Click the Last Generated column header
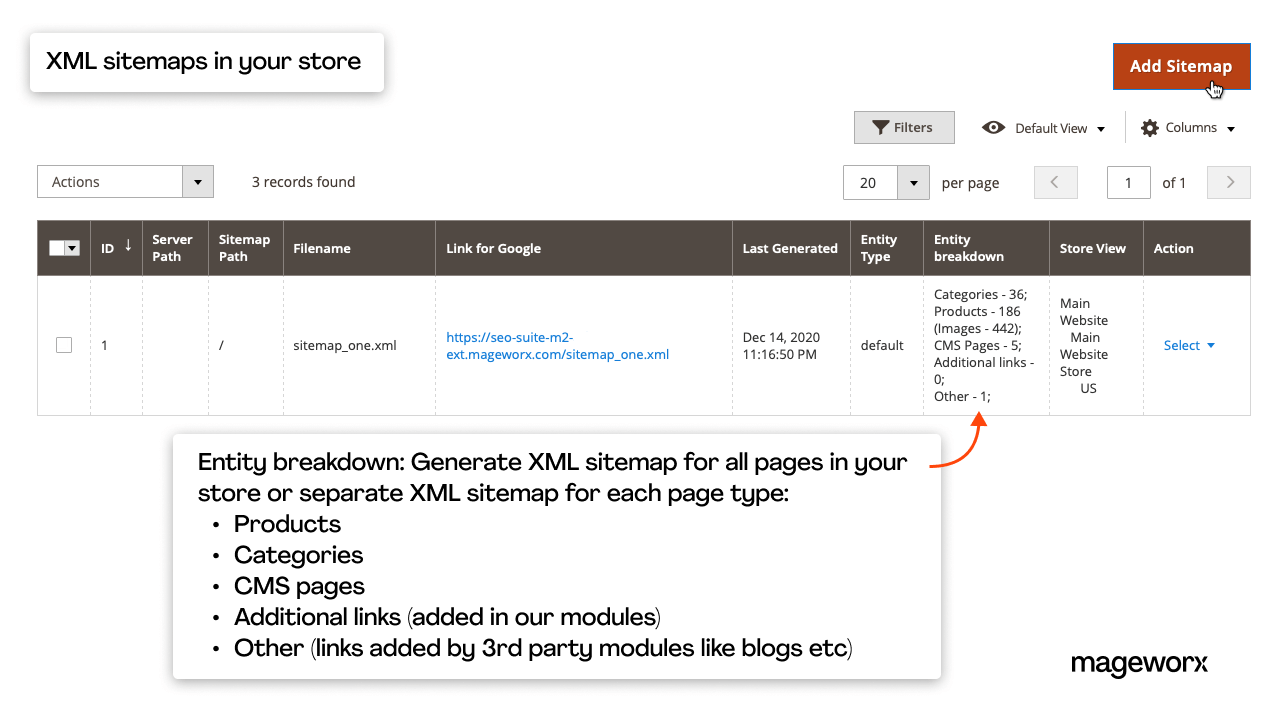Screen dimensions: 1288x728 (x=790, y=247)
